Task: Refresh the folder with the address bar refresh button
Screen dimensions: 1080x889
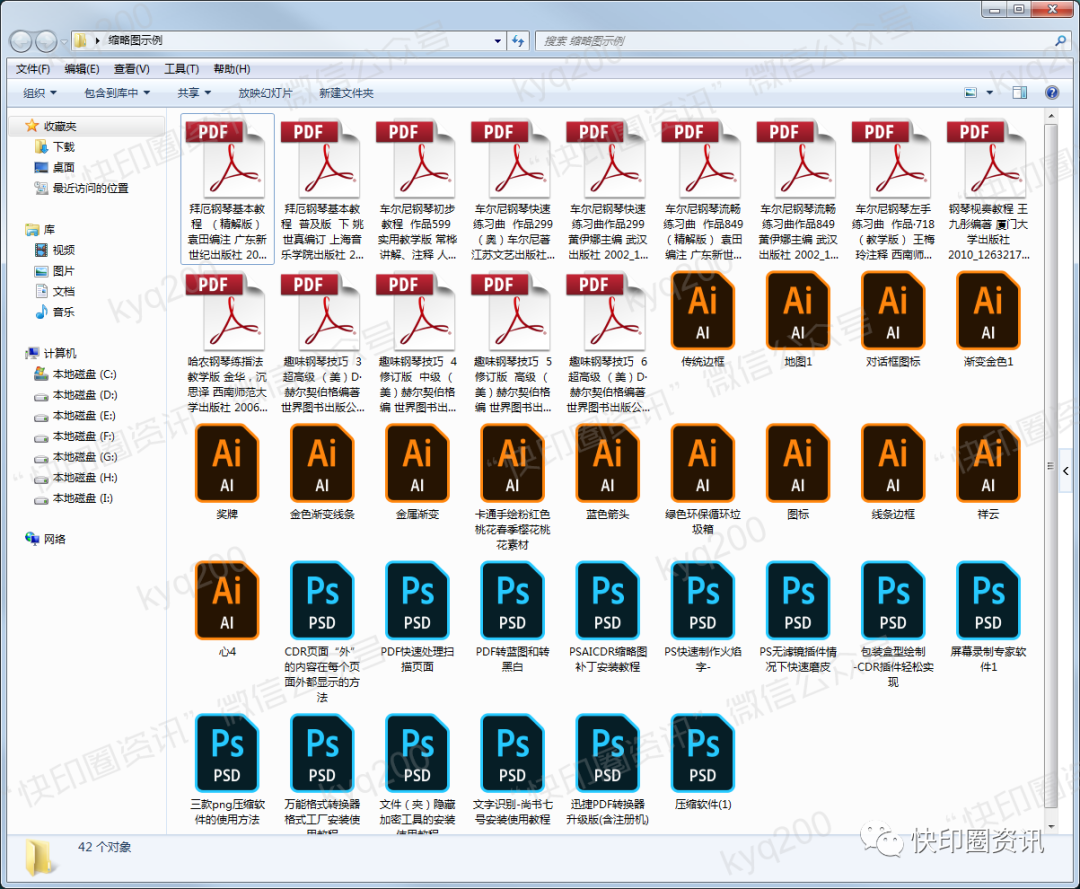Action: [x=519, y=41]
